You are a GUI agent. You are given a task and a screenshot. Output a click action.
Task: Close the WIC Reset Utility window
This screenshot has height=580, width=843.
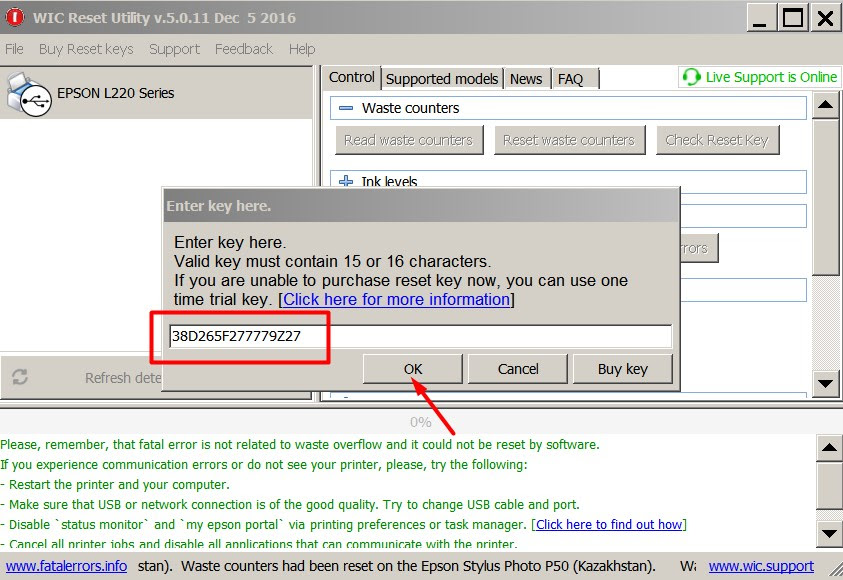825,18
